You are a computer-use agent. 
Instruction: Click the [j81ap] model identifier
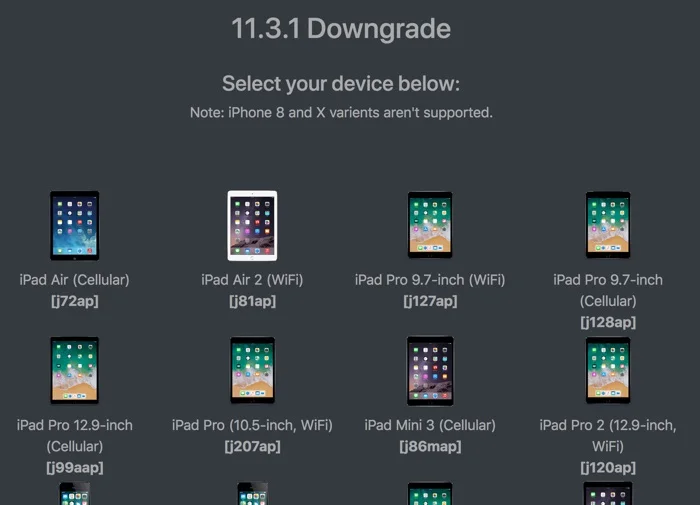(252, 301)
